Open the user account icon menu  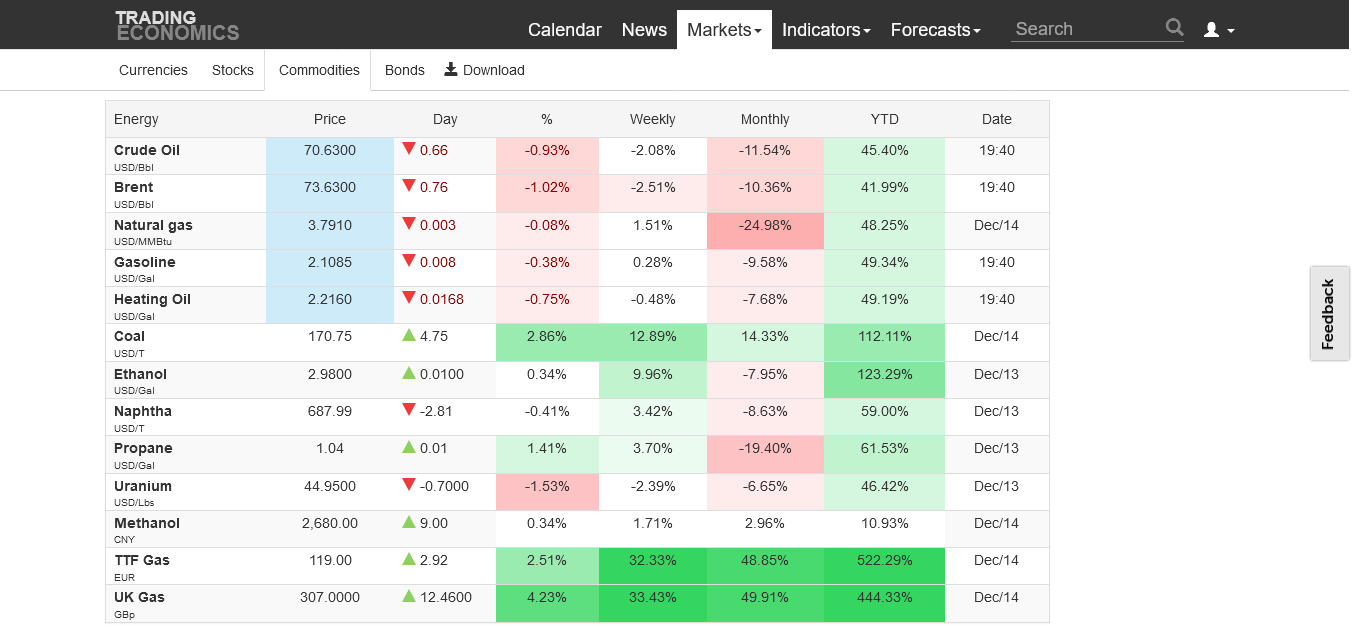(1218, 30)
